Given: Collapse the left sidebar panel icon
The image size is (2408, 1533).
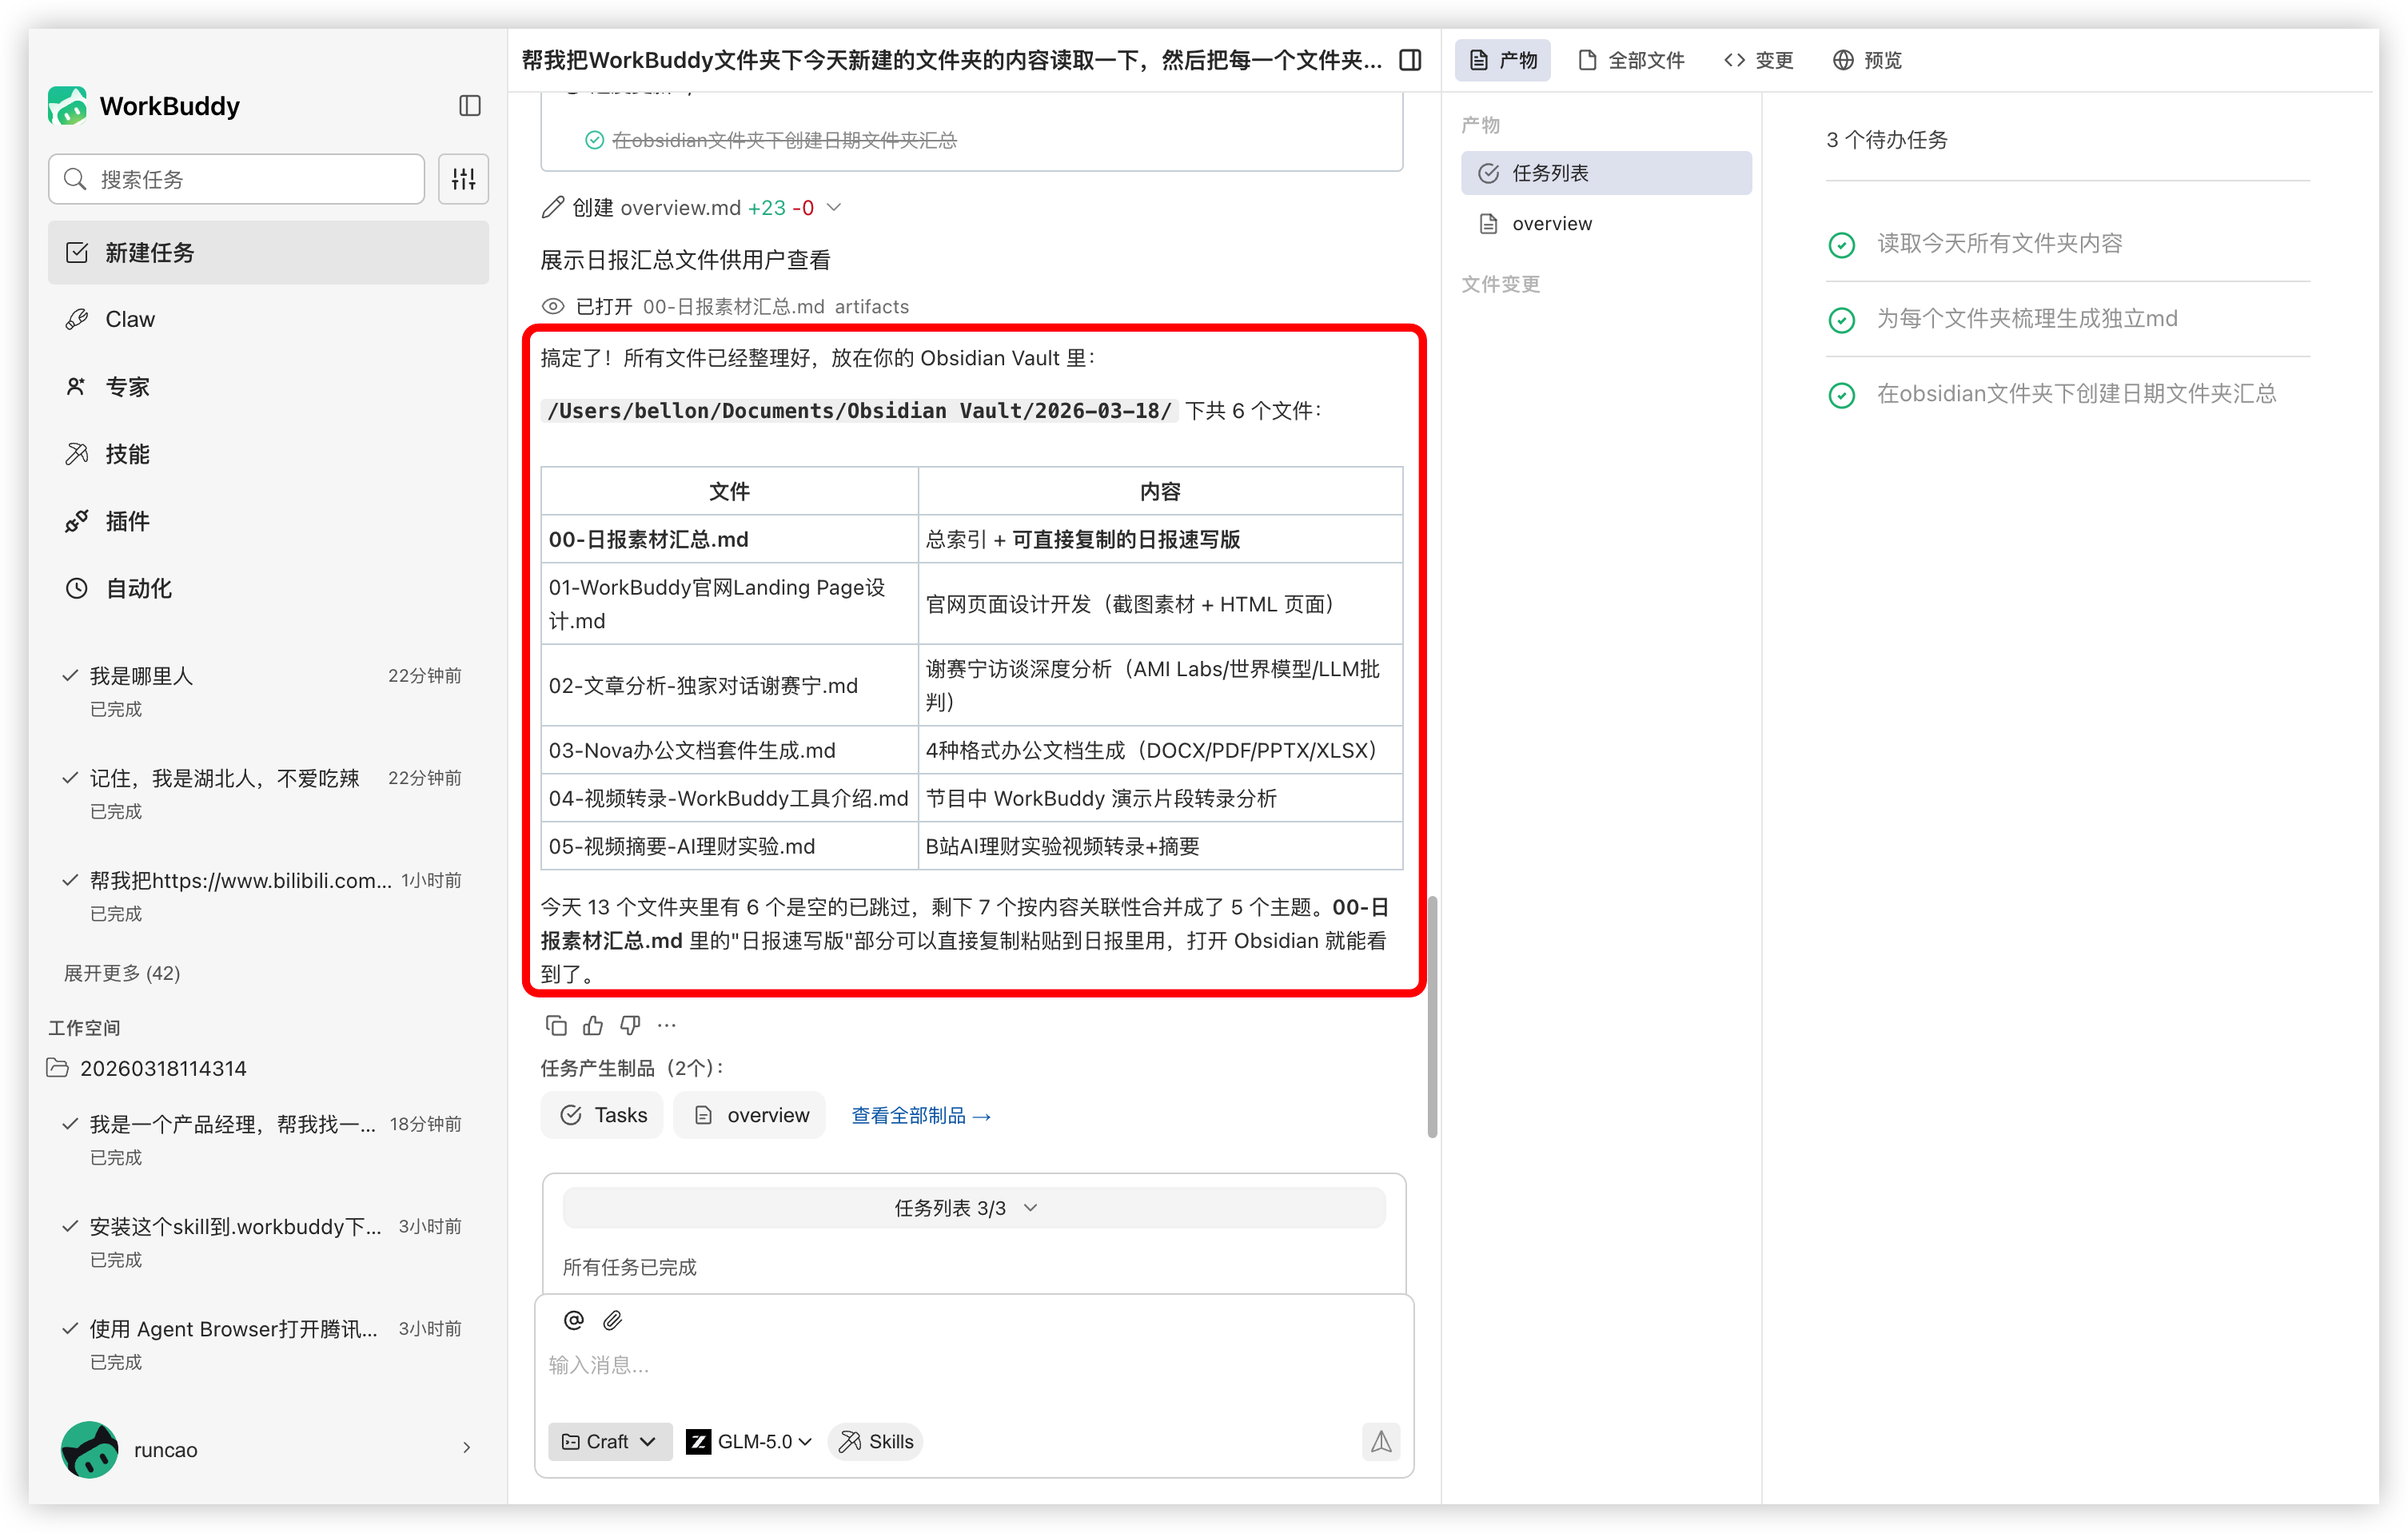Looking at the screenshot, I should coord(469,106).
